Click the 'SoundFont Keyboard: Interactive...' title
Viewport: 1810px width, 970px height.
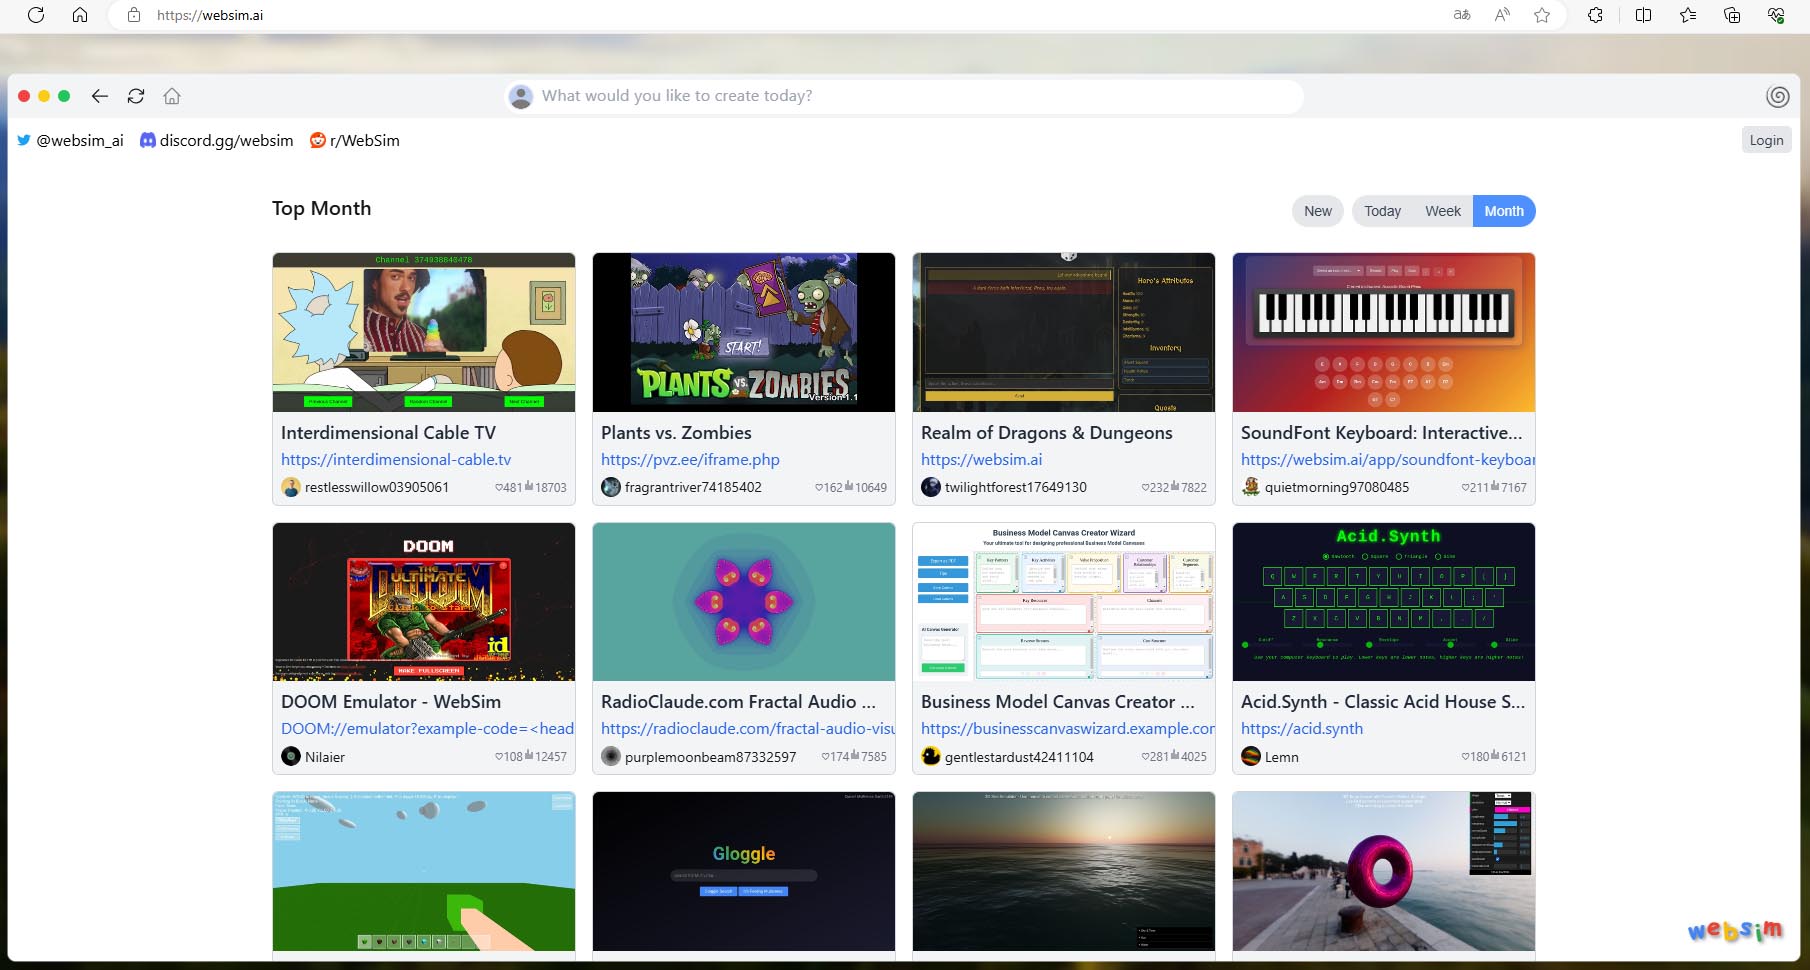coord(1381,432)
